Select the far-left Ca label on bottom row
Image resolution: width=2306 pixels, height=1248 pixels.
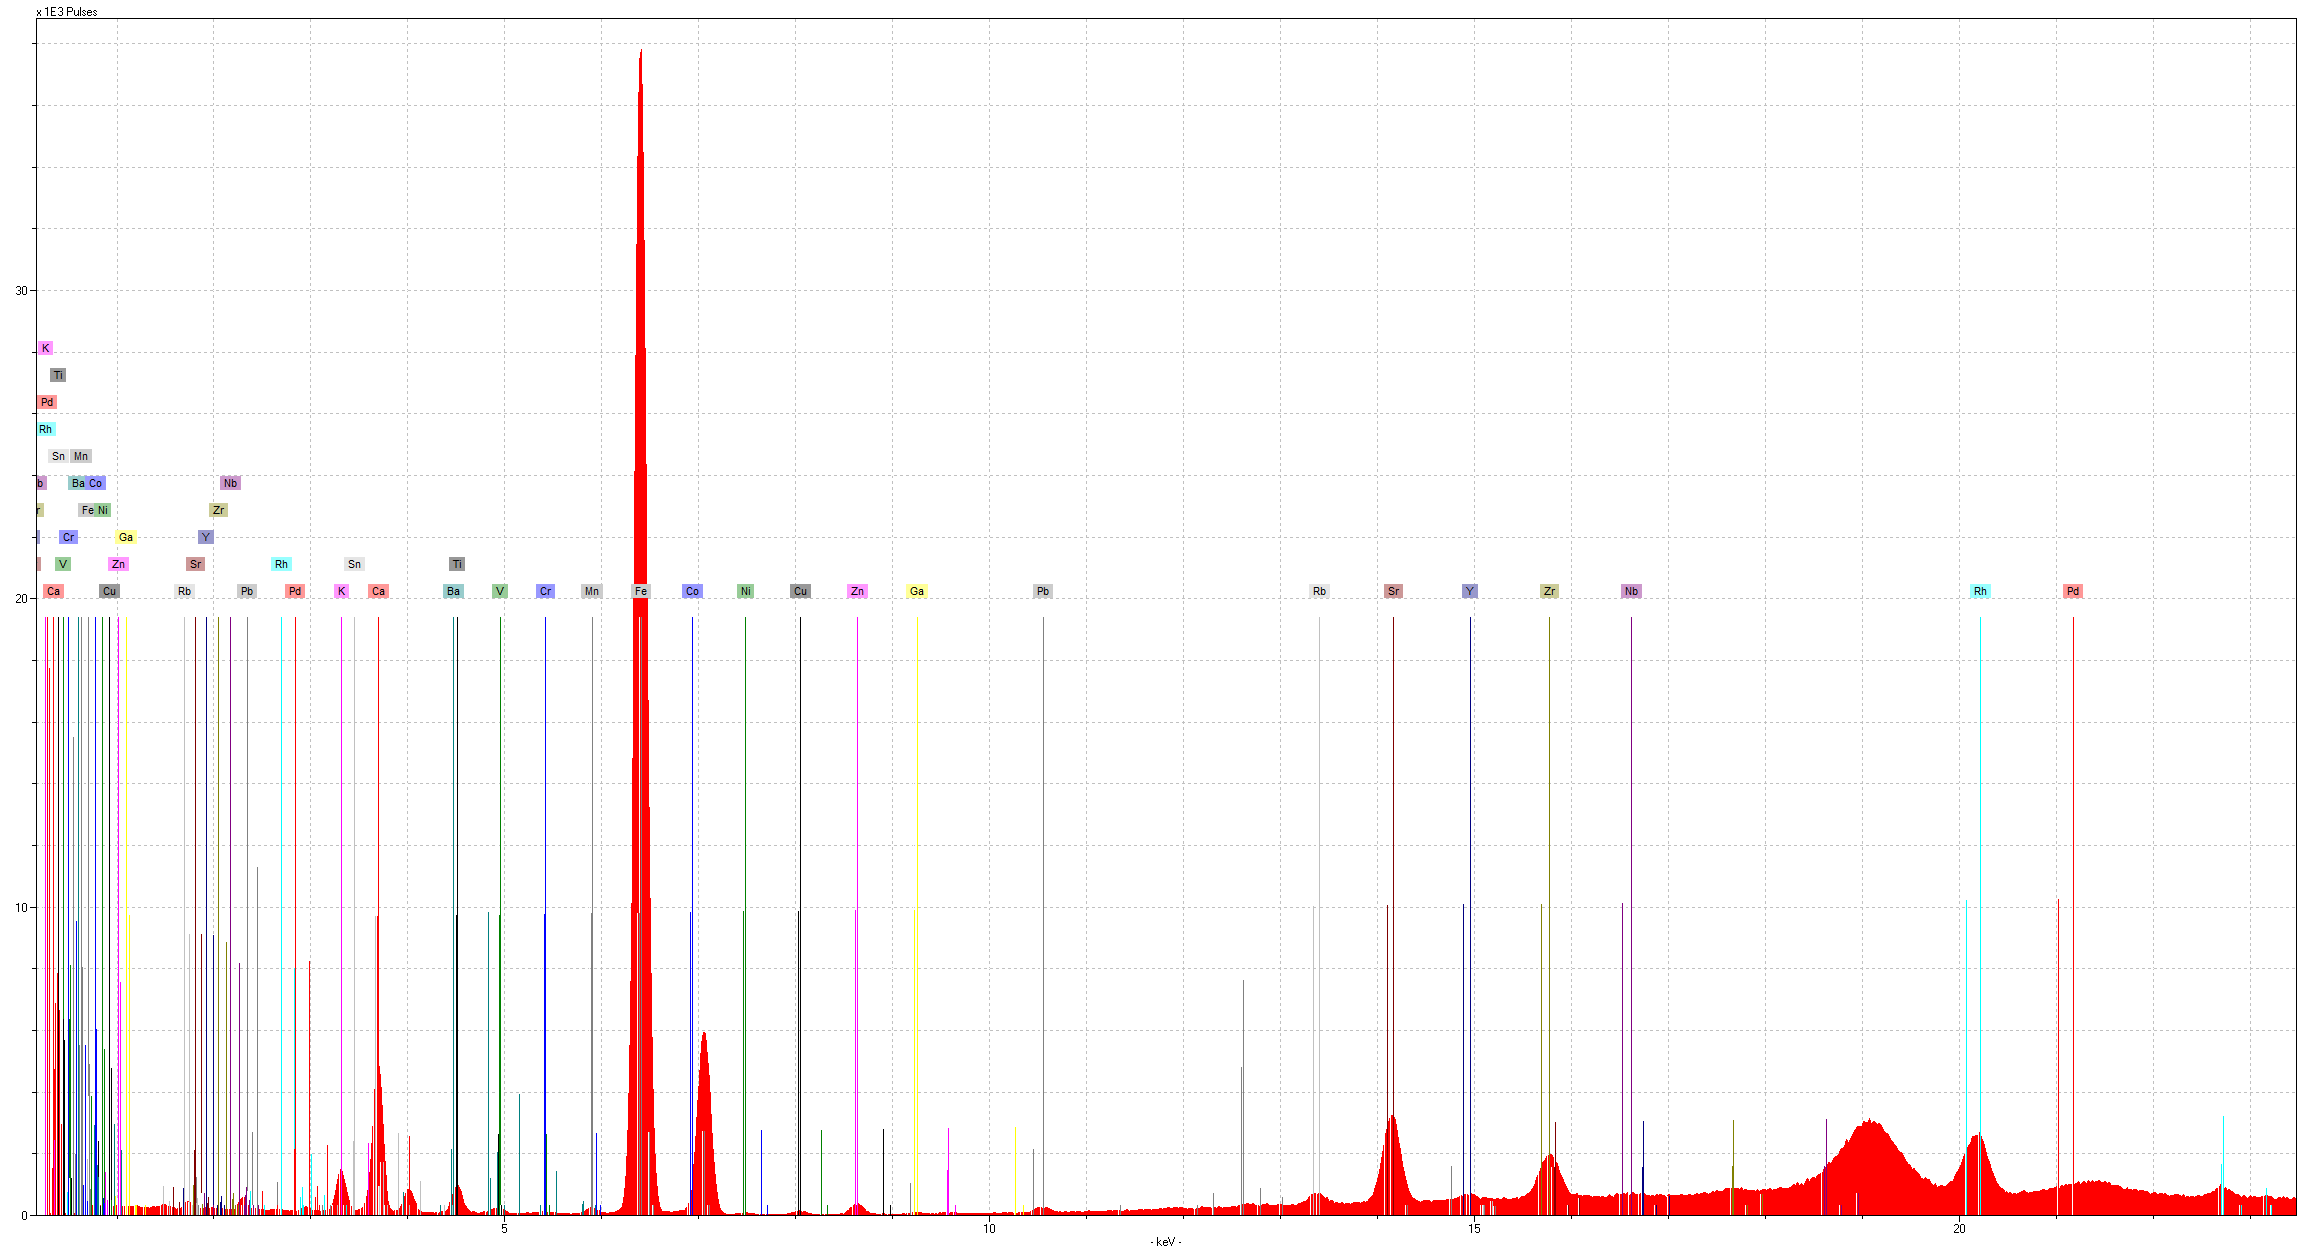[x=53, y=591]
